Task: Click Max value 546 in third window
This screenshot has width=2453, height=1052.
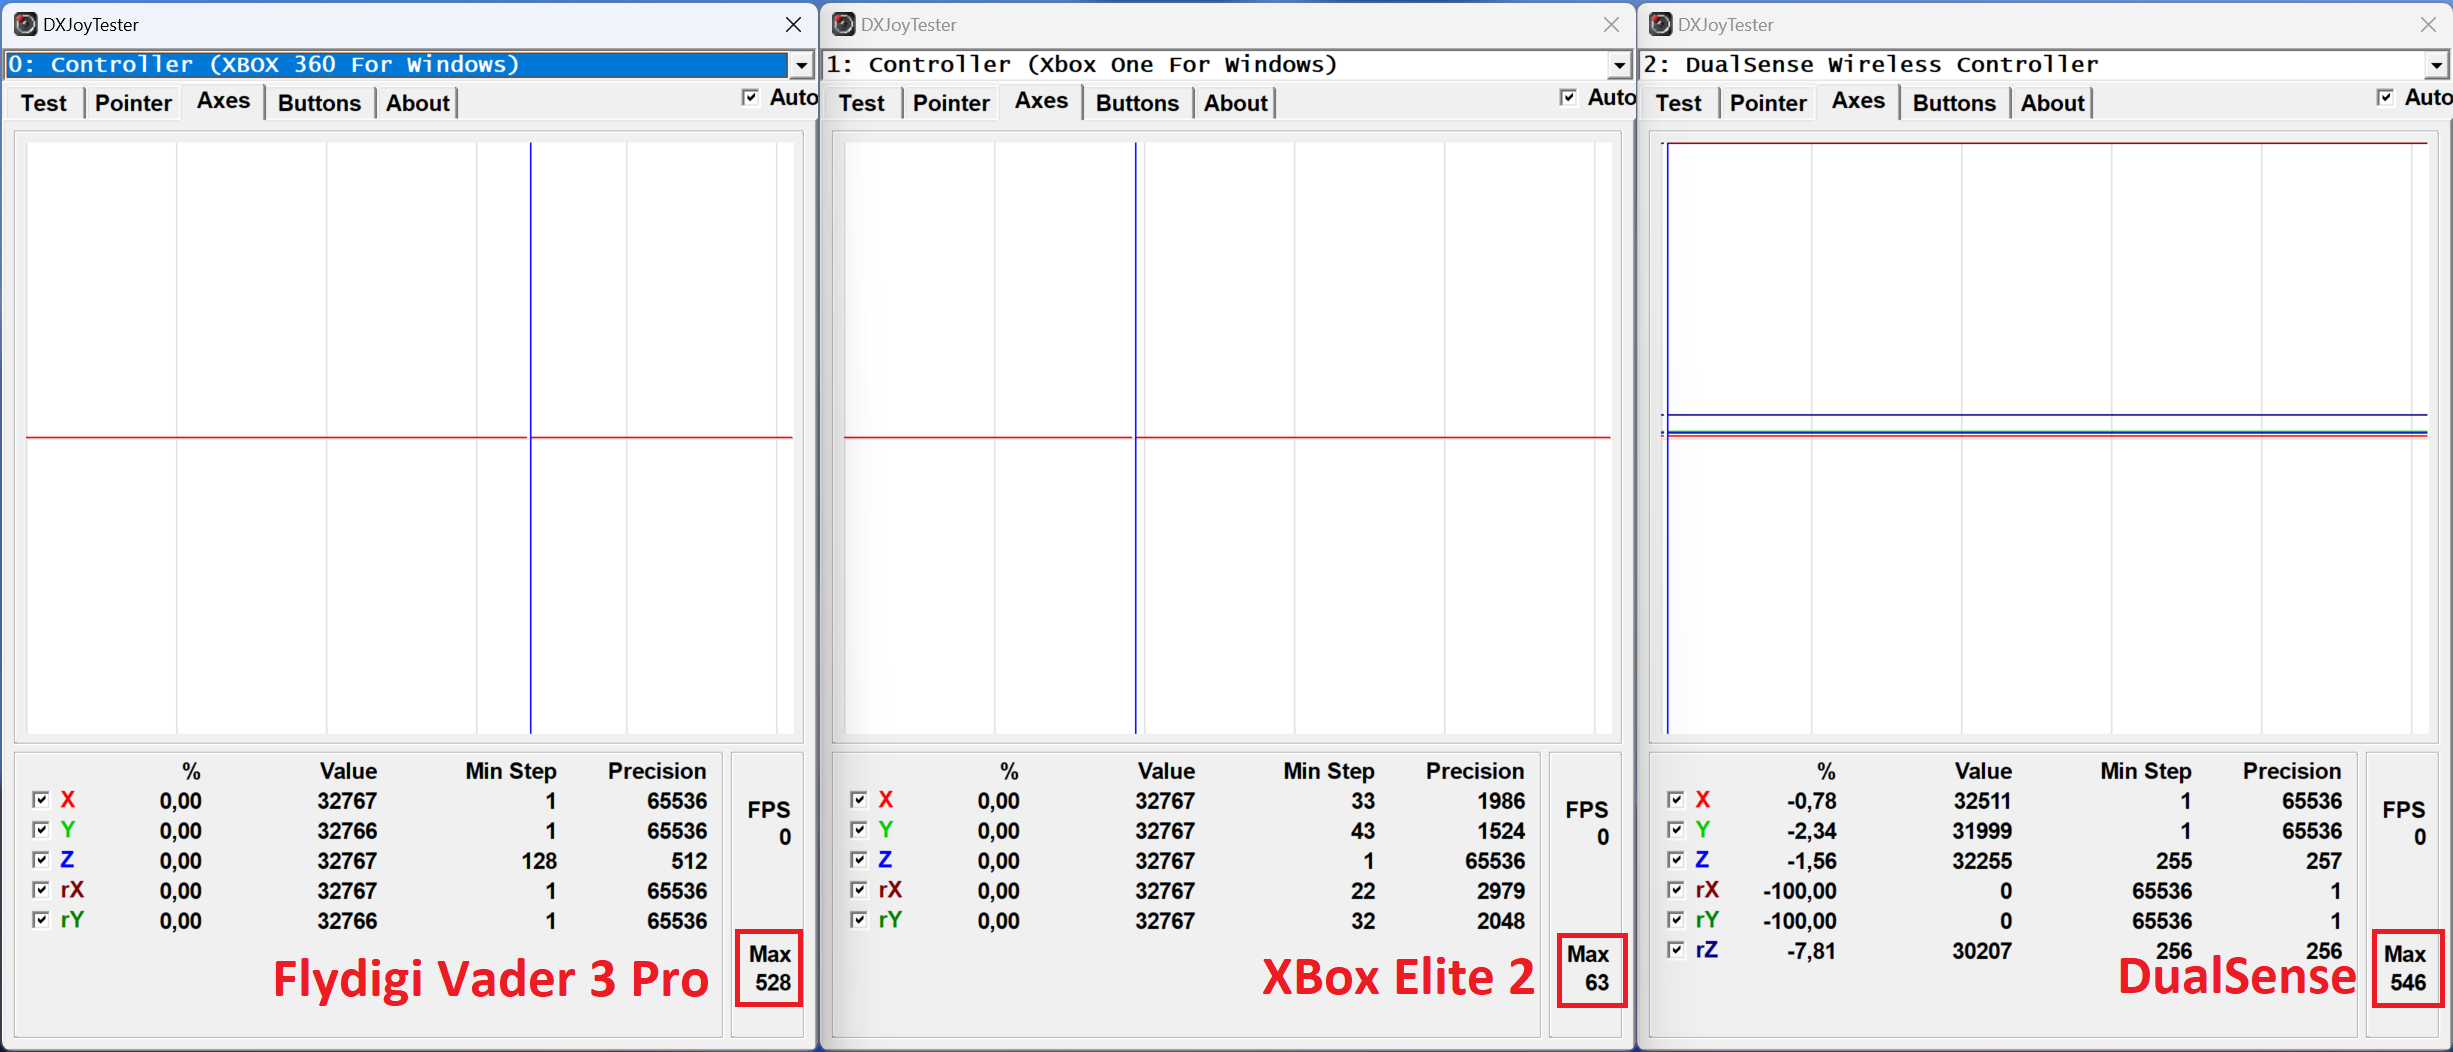Action: click(x=2408, y=982)
